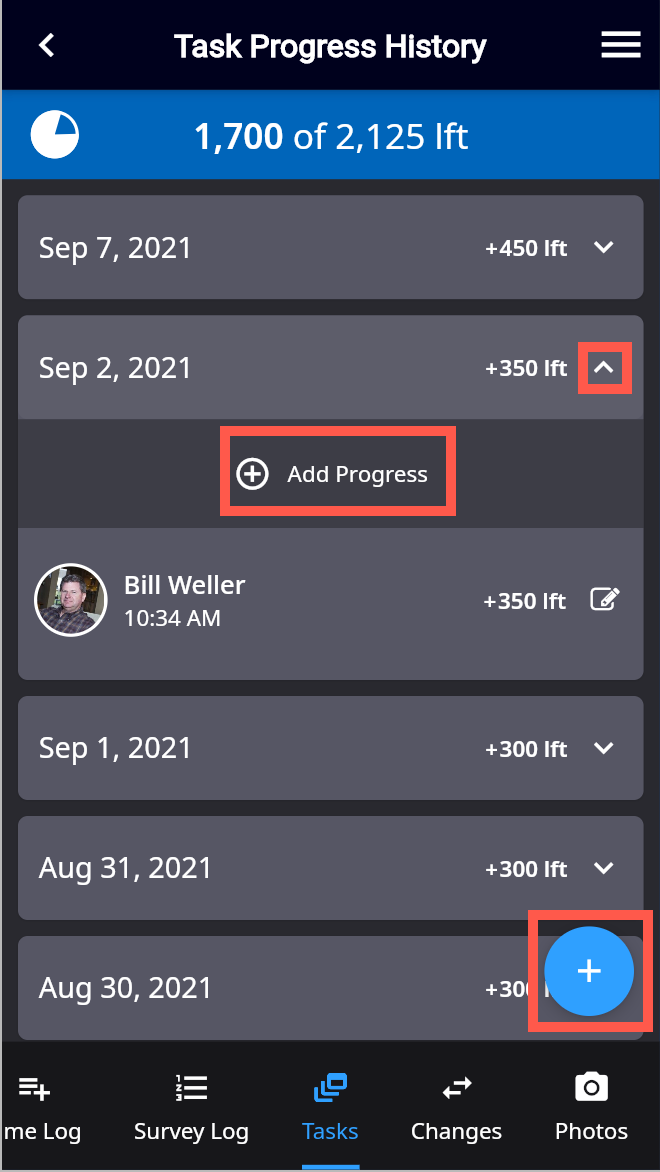Screen dimensions: 660x1172
Task: Go back with the left arrow icon
Action: click(47, 46)
